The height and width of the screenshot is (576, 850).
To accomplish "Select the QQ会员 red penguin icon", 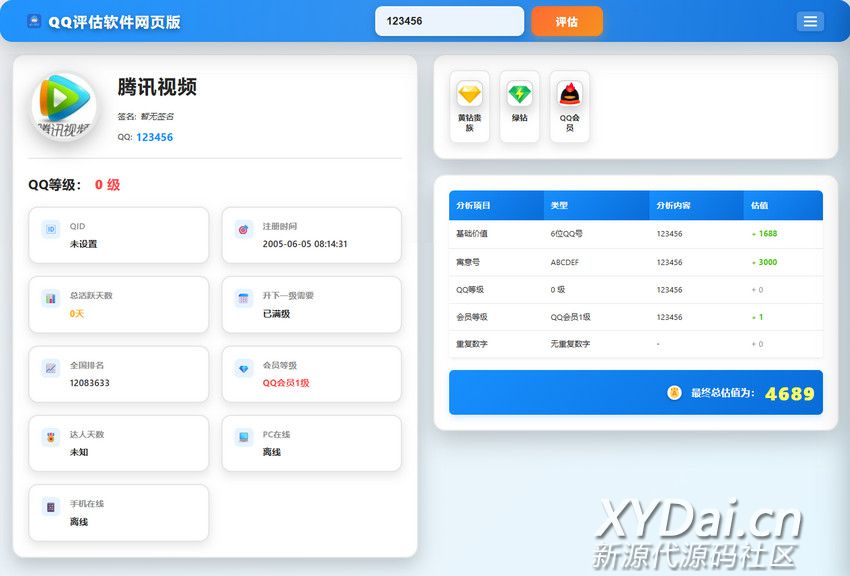I will (x=569, y=95).
